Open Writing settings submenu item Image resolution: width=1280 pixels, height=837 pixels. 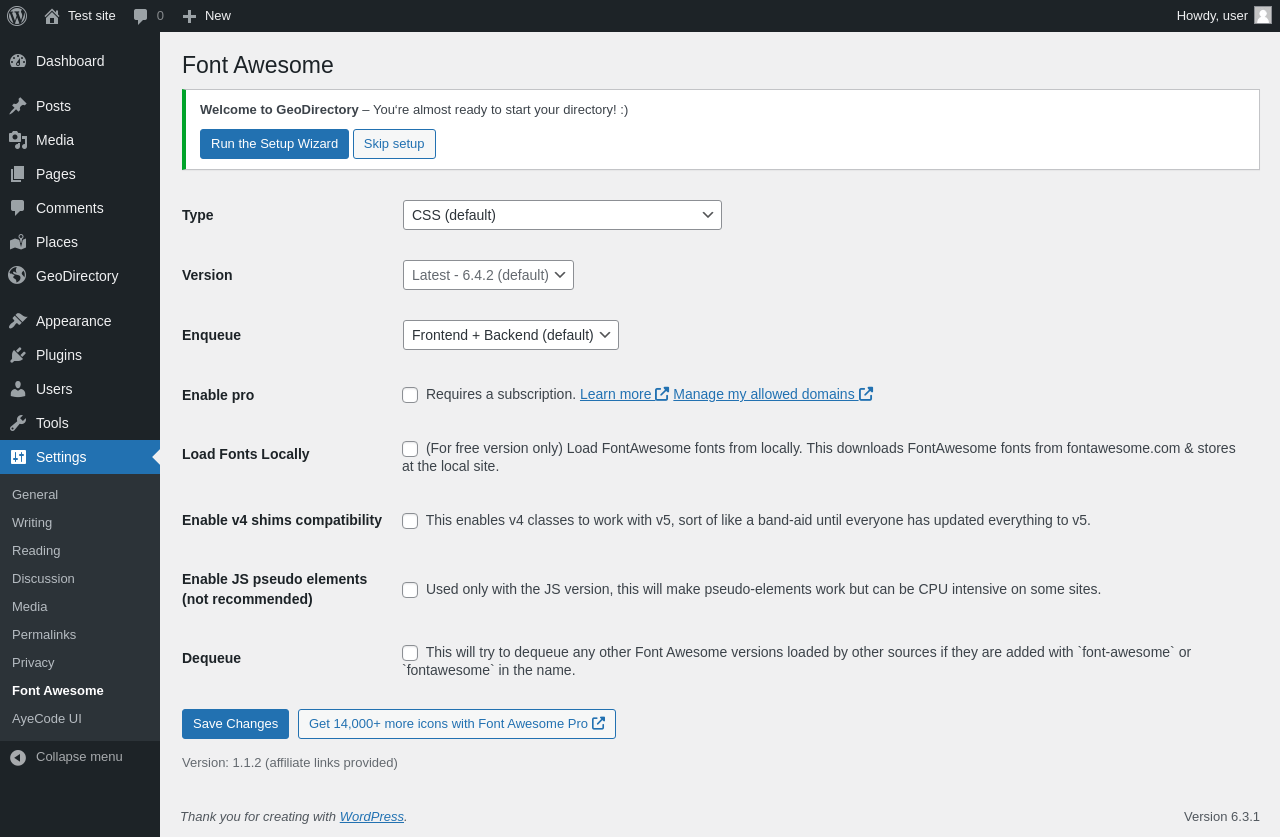pos(80,522)
